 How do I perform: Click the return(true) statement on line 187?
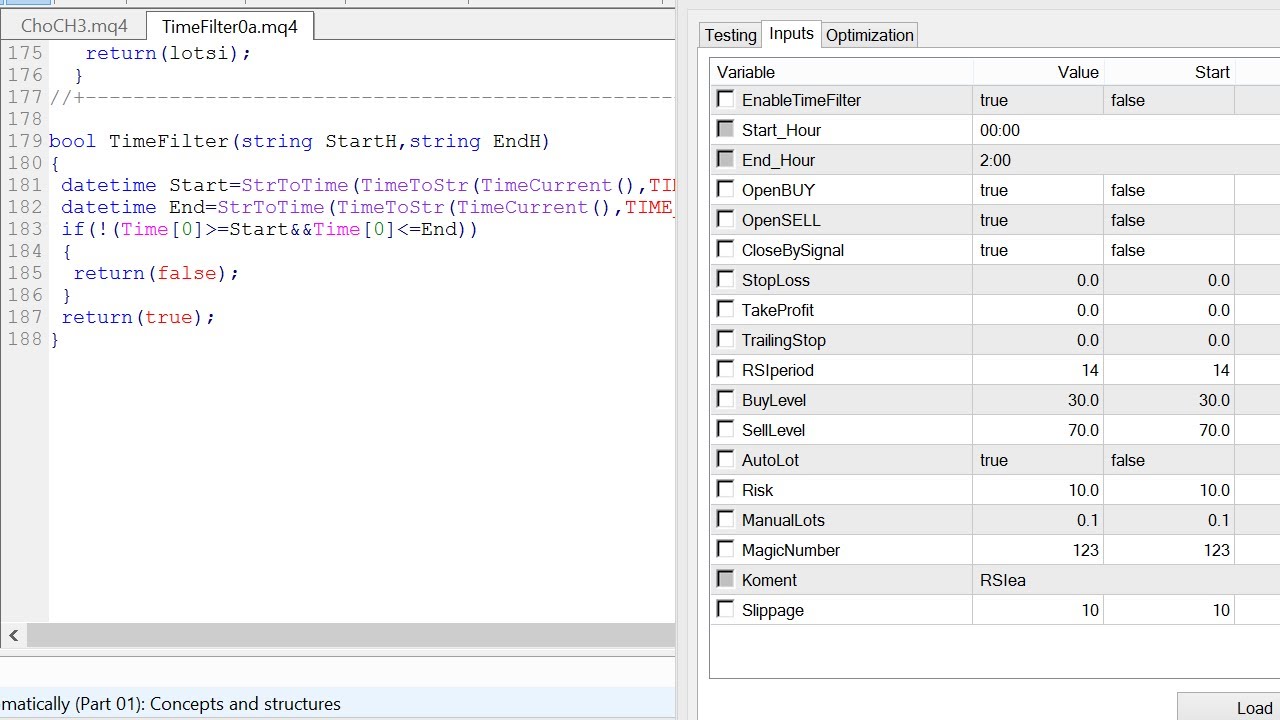[x=138, y=317]
